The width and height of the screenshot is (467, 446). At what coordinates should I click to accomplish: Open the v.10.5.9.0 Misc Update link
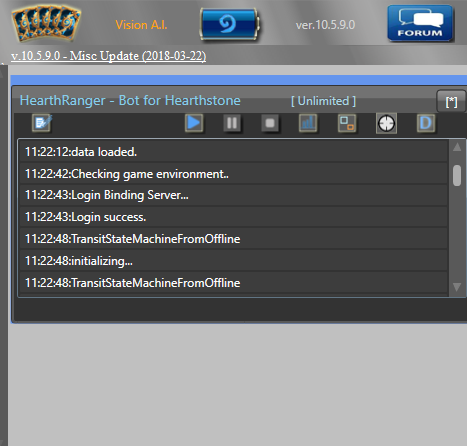click(109, 56)
